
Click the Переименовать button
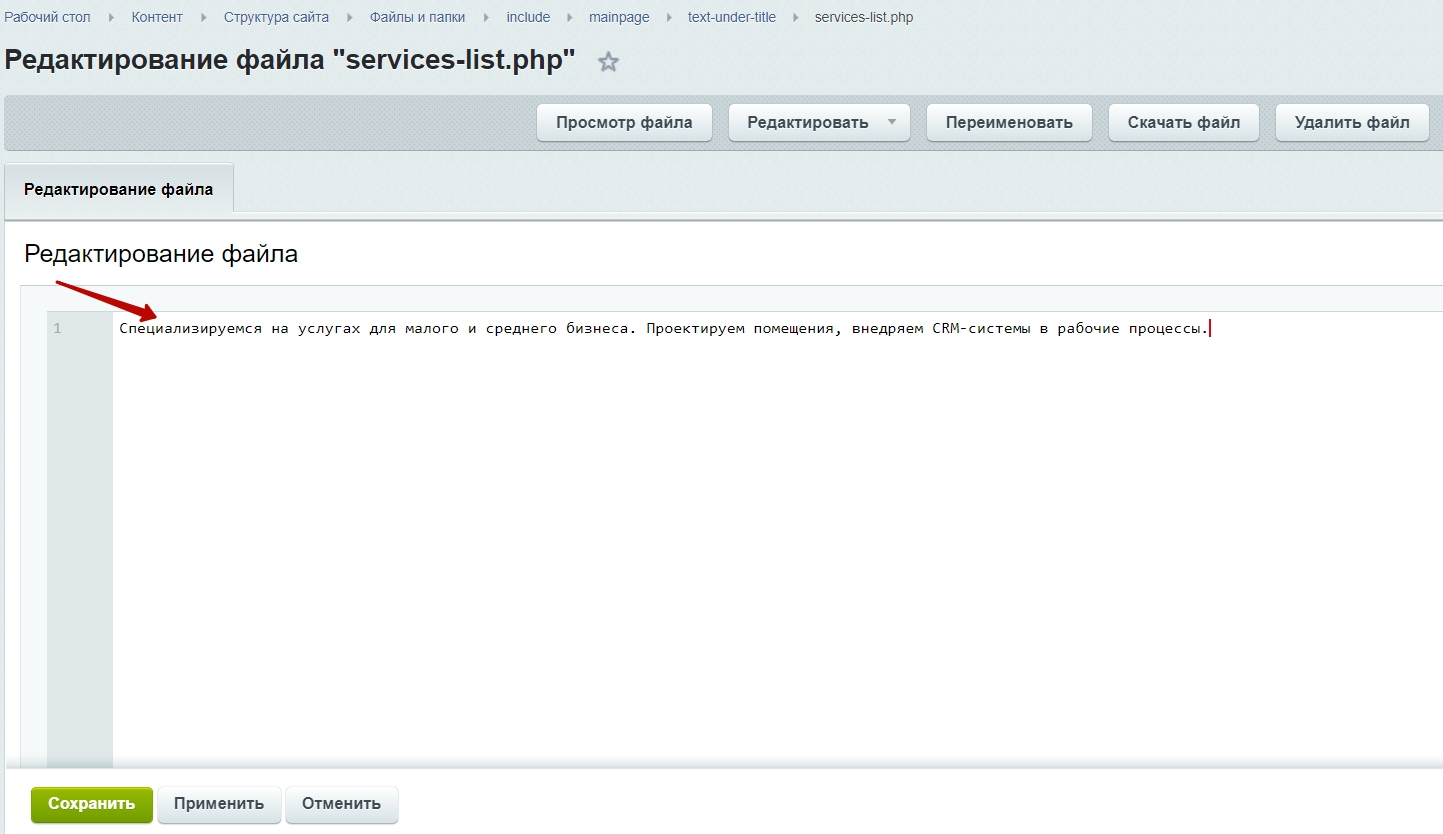coord(1009,123)
